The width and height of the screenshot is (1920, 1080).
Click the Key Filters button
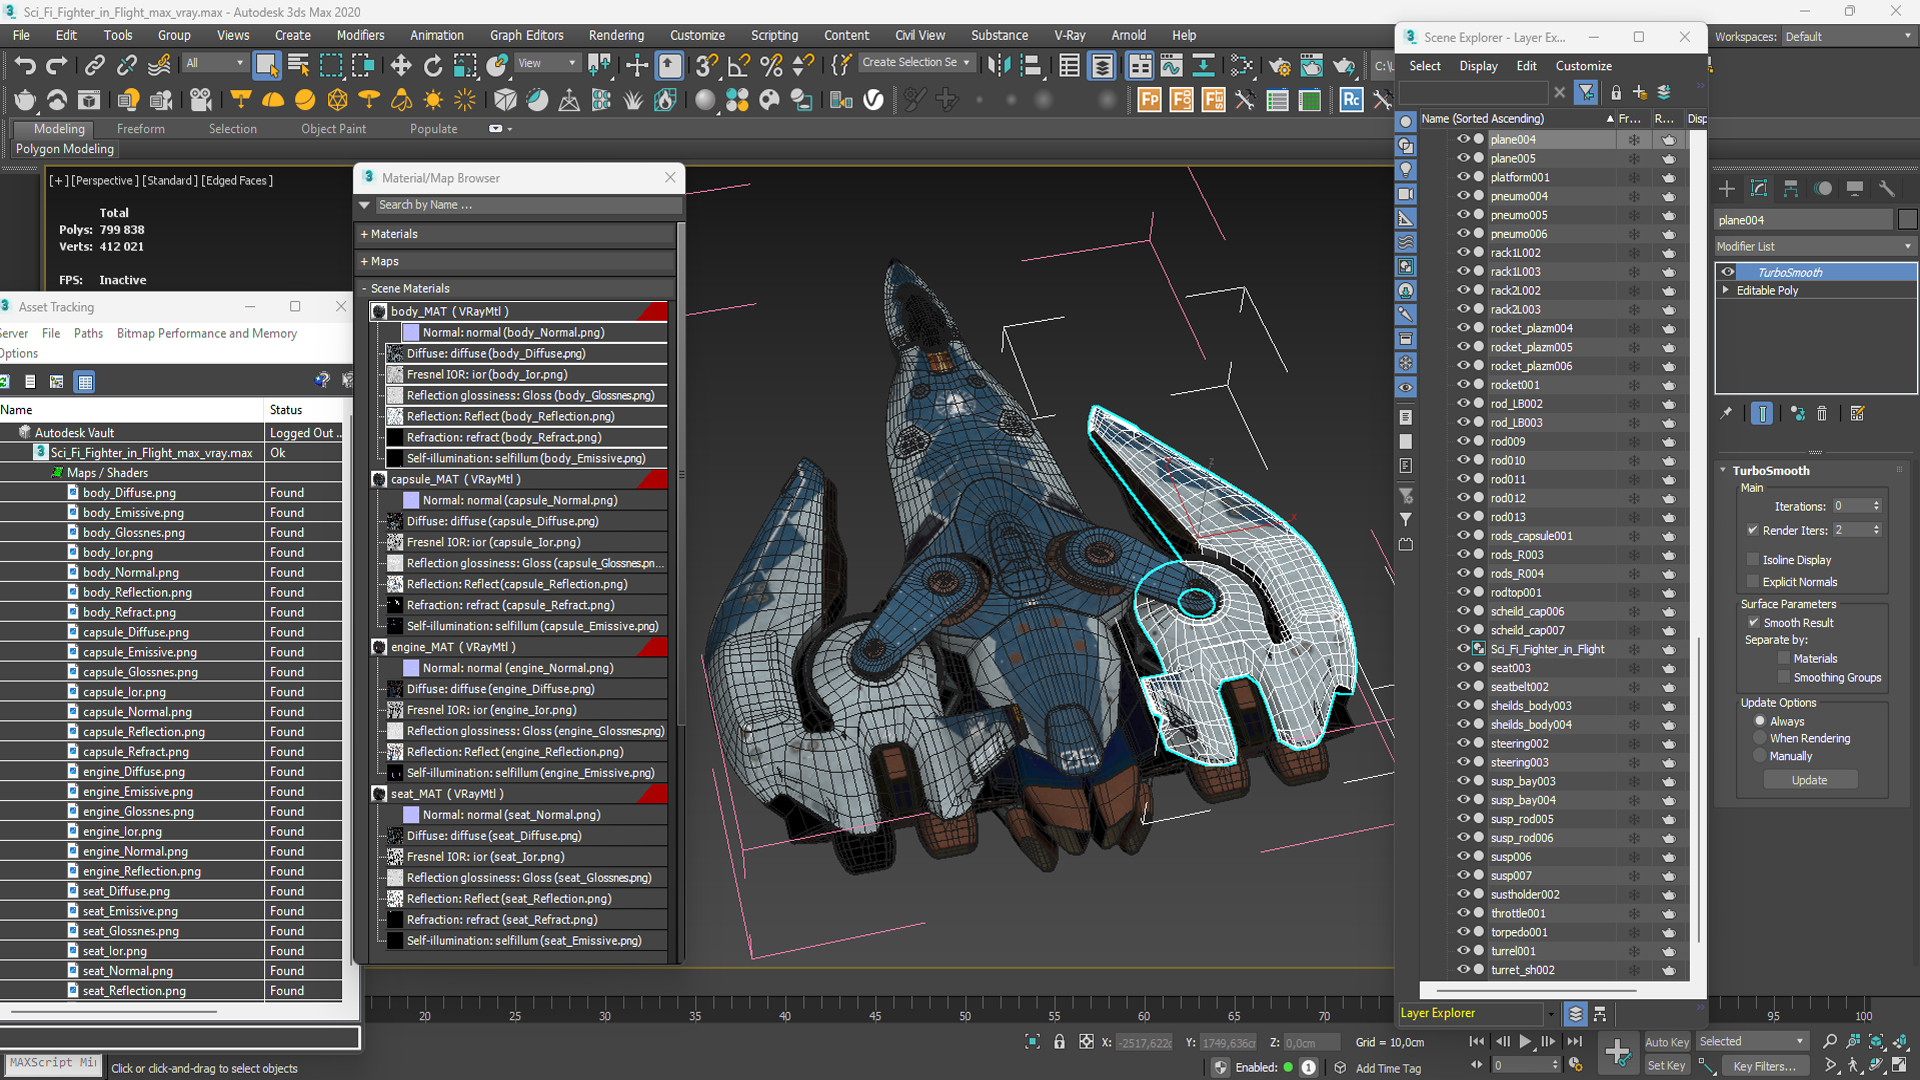click(x=1764, y=1066)
